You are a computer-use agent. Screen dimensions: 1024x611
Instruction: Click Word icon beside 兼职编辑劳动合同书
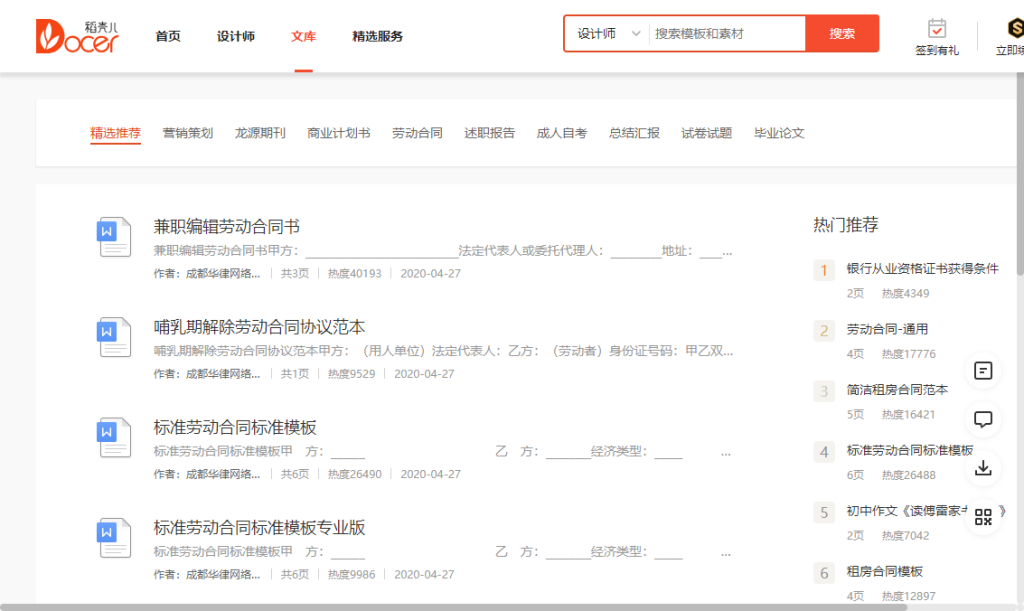(x=114, y=237)
